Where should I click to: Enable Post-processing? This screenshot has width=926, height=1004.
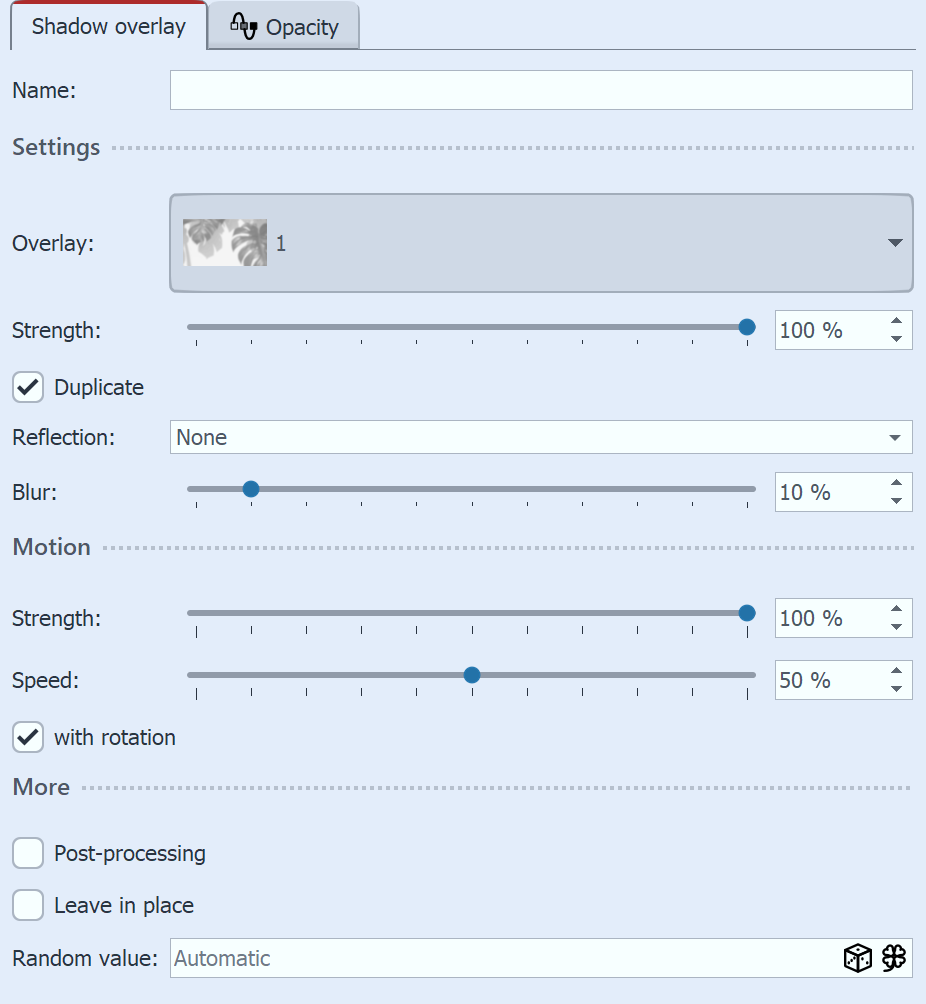click(27, 853)
